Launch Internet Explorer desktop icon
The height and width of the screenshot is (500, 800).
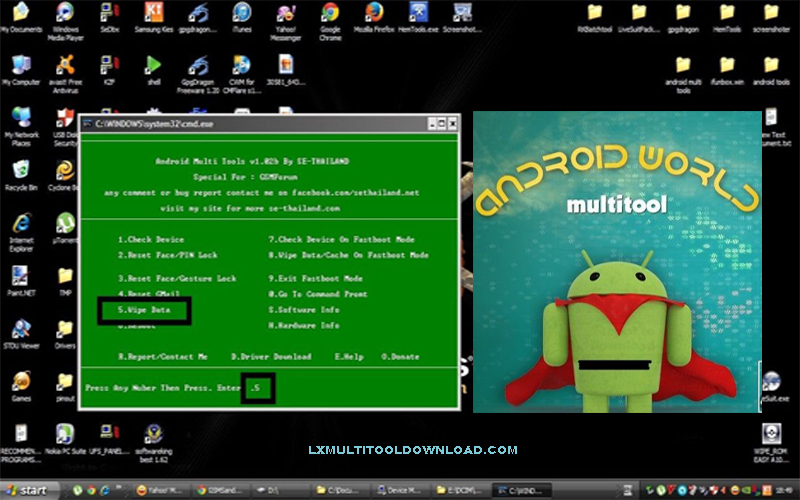21,232
